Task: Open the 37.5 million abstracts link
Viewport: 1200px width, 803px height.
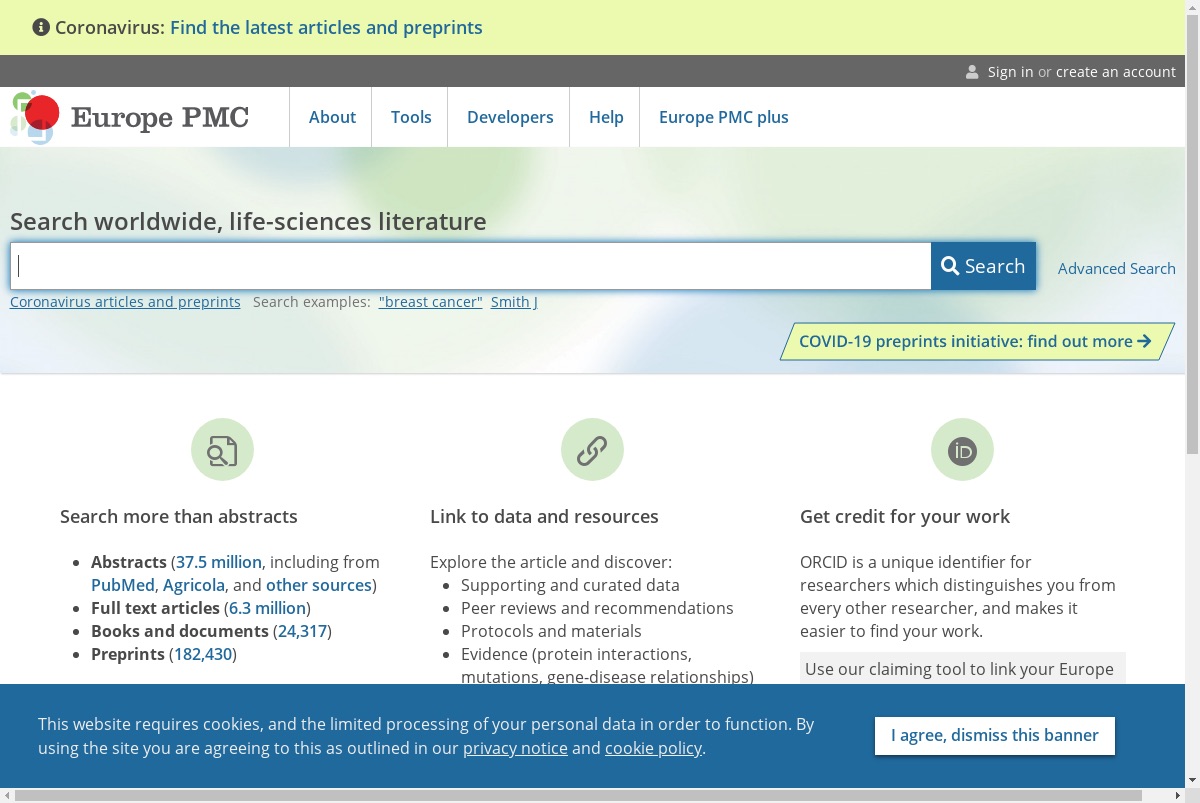Action: click(x=219, y=562)
